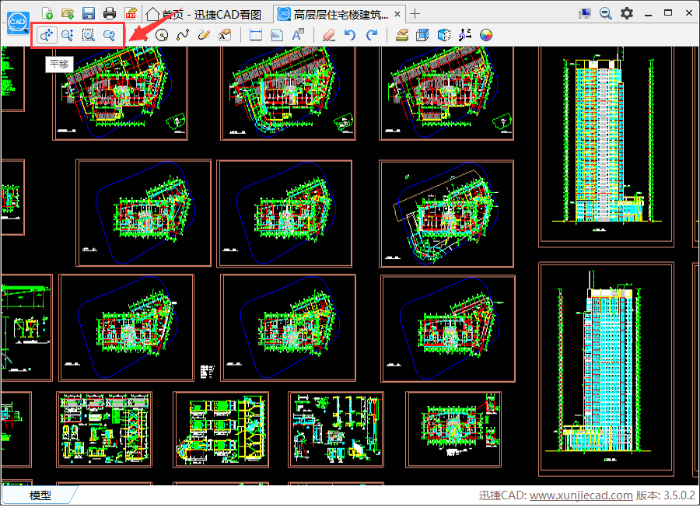Select the eraser tool
This screenshot has height=506, width=700.
[x=329, y=35]
